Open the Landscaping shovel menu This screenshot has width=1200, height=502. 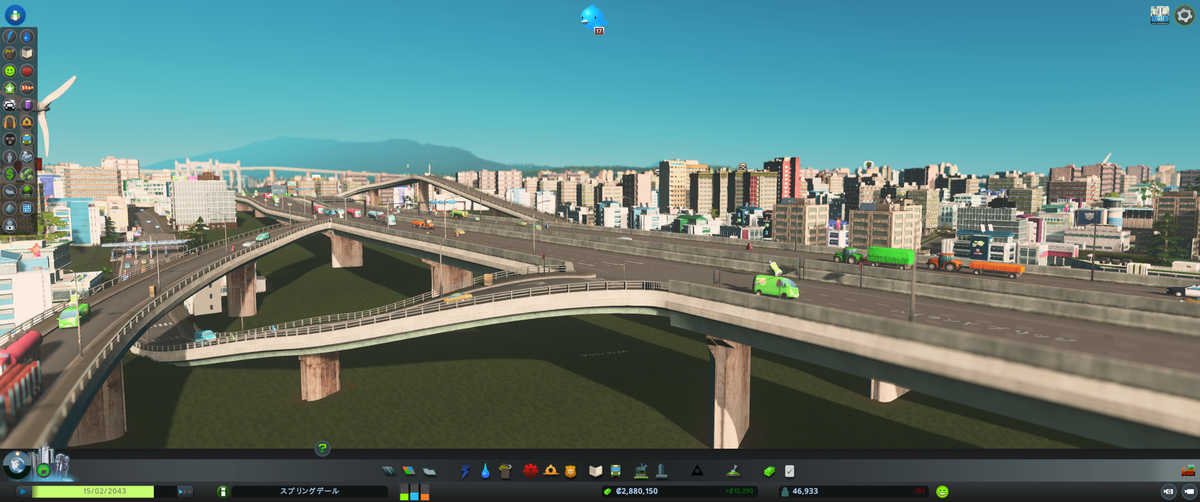click(x=733, y=471)
